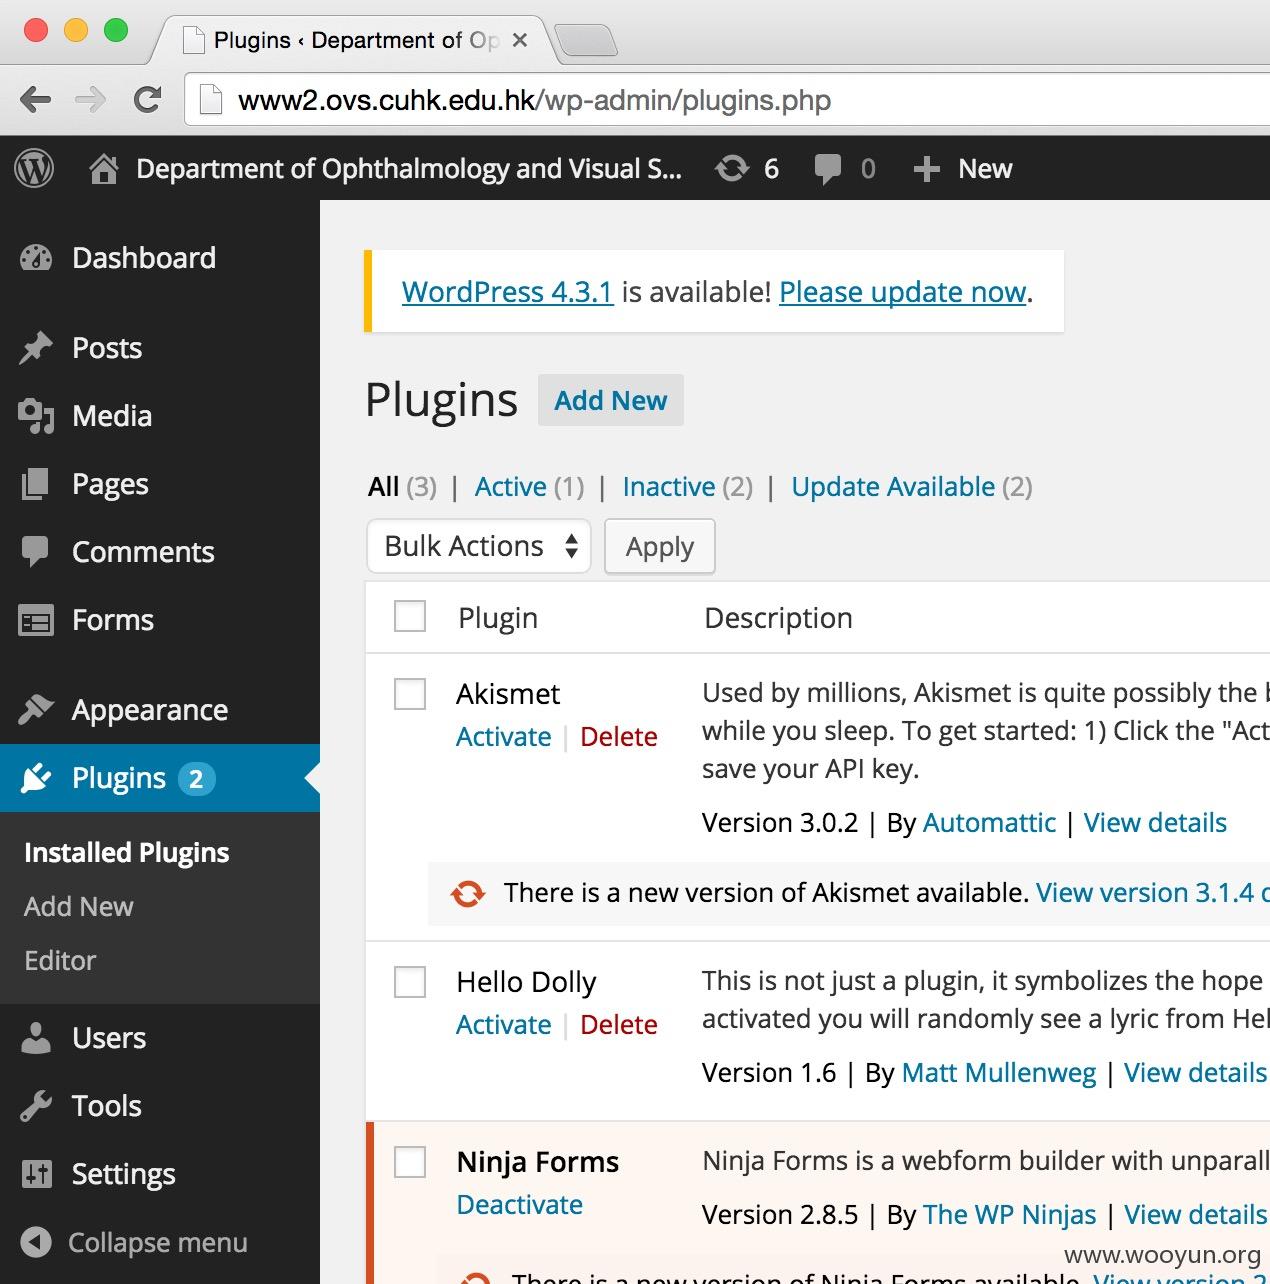Screen dimensions: 1270x1284
Task: Check the Ninja Forms plugin checkbox
Action: [410, 1162]
